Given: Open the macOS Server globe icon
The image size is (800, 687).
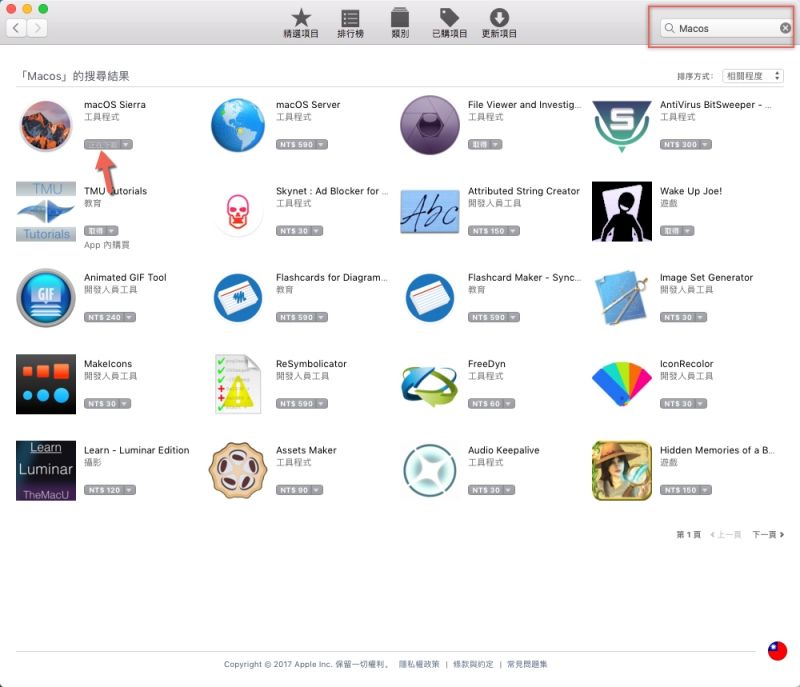Looking at the screenshot, I should 238,125.
